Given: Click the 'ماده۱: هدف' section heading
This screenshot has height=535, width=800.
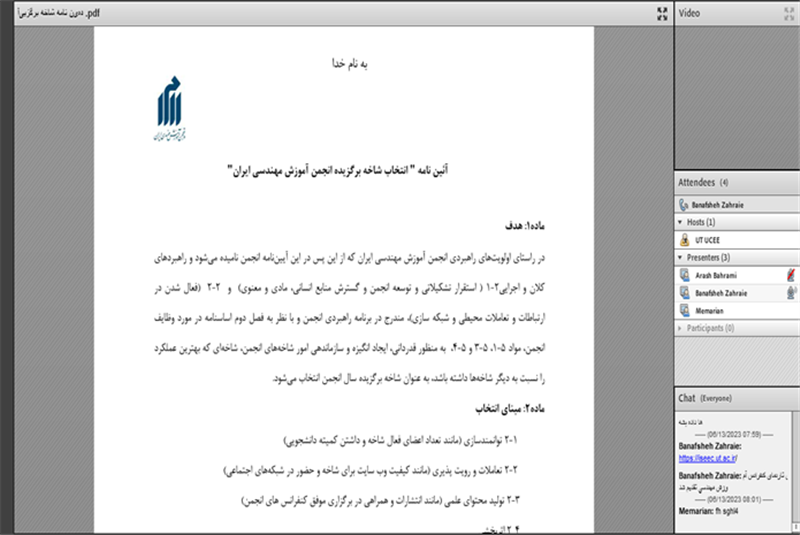Looking at the screenshot, I should click(x=524, y=225).
